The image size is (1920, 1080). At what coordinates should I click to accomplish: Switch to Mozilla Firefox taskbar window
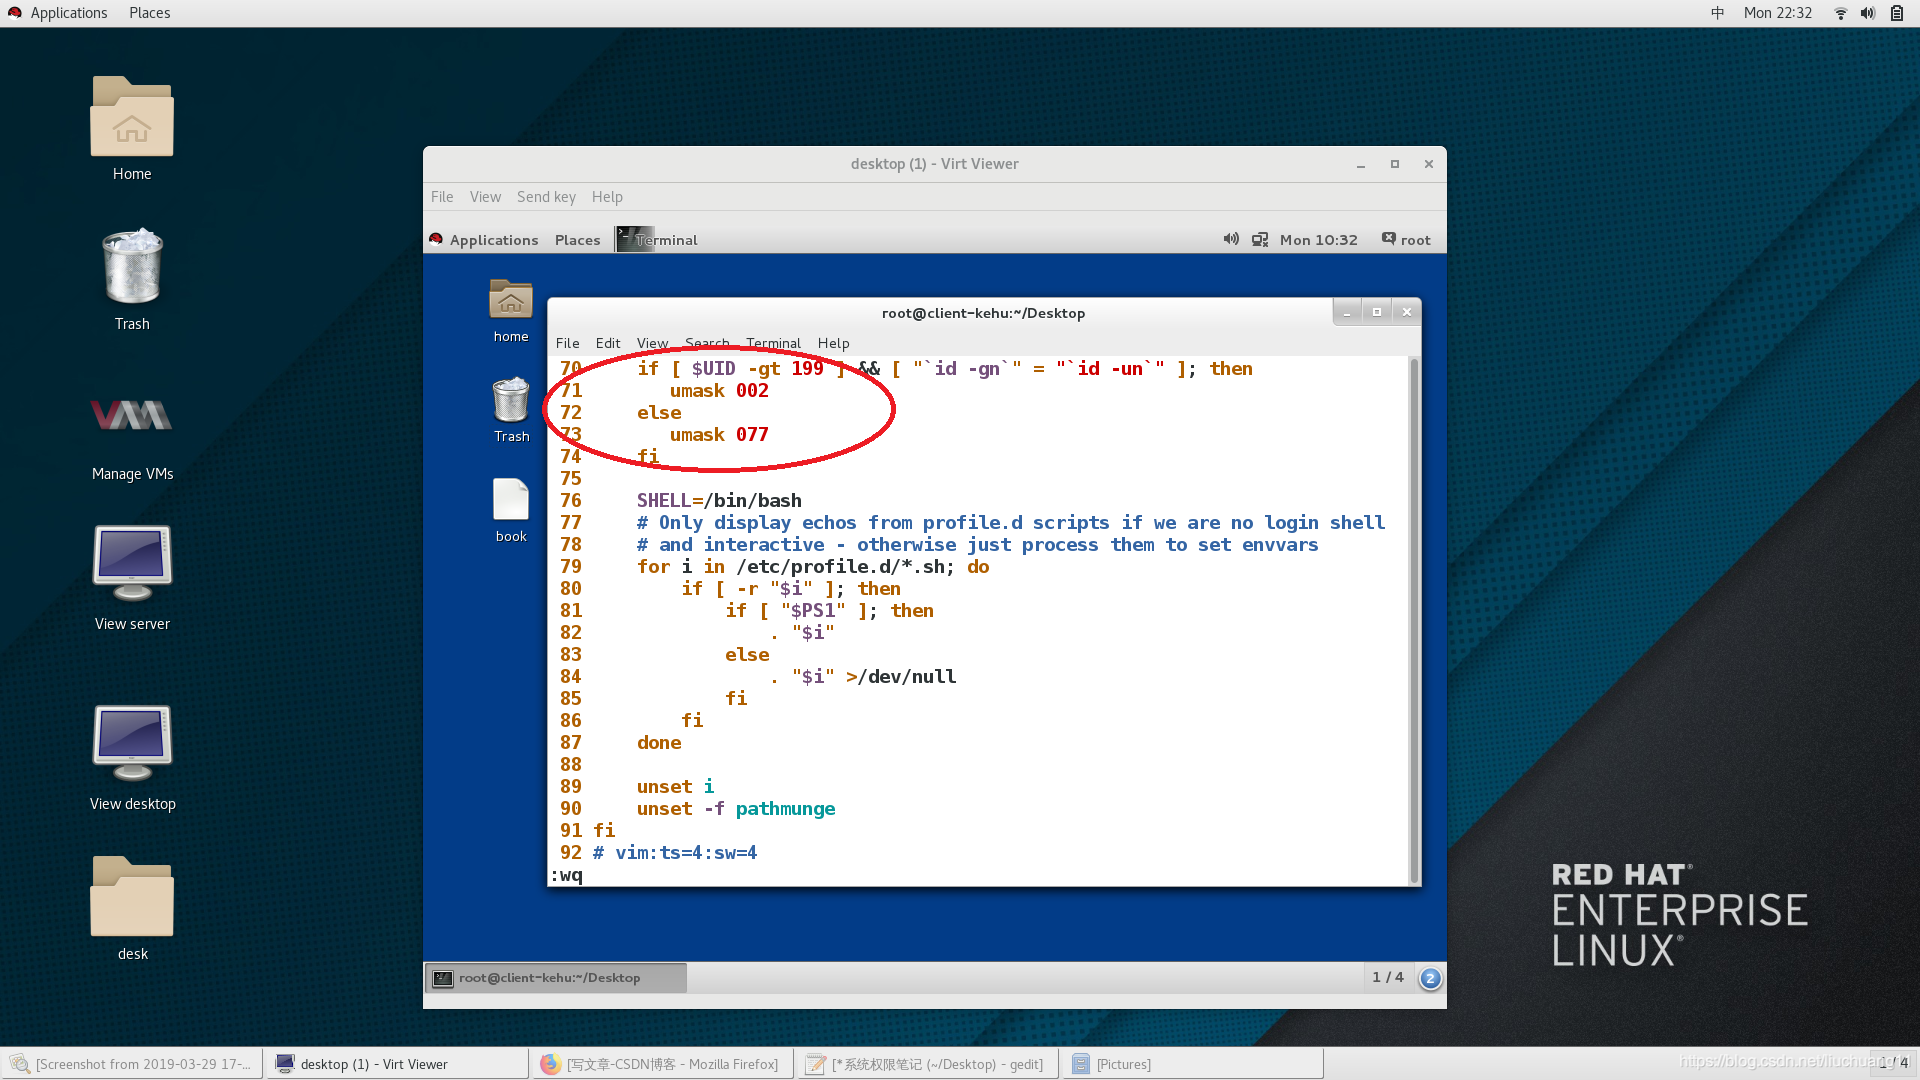[662, 1064]
